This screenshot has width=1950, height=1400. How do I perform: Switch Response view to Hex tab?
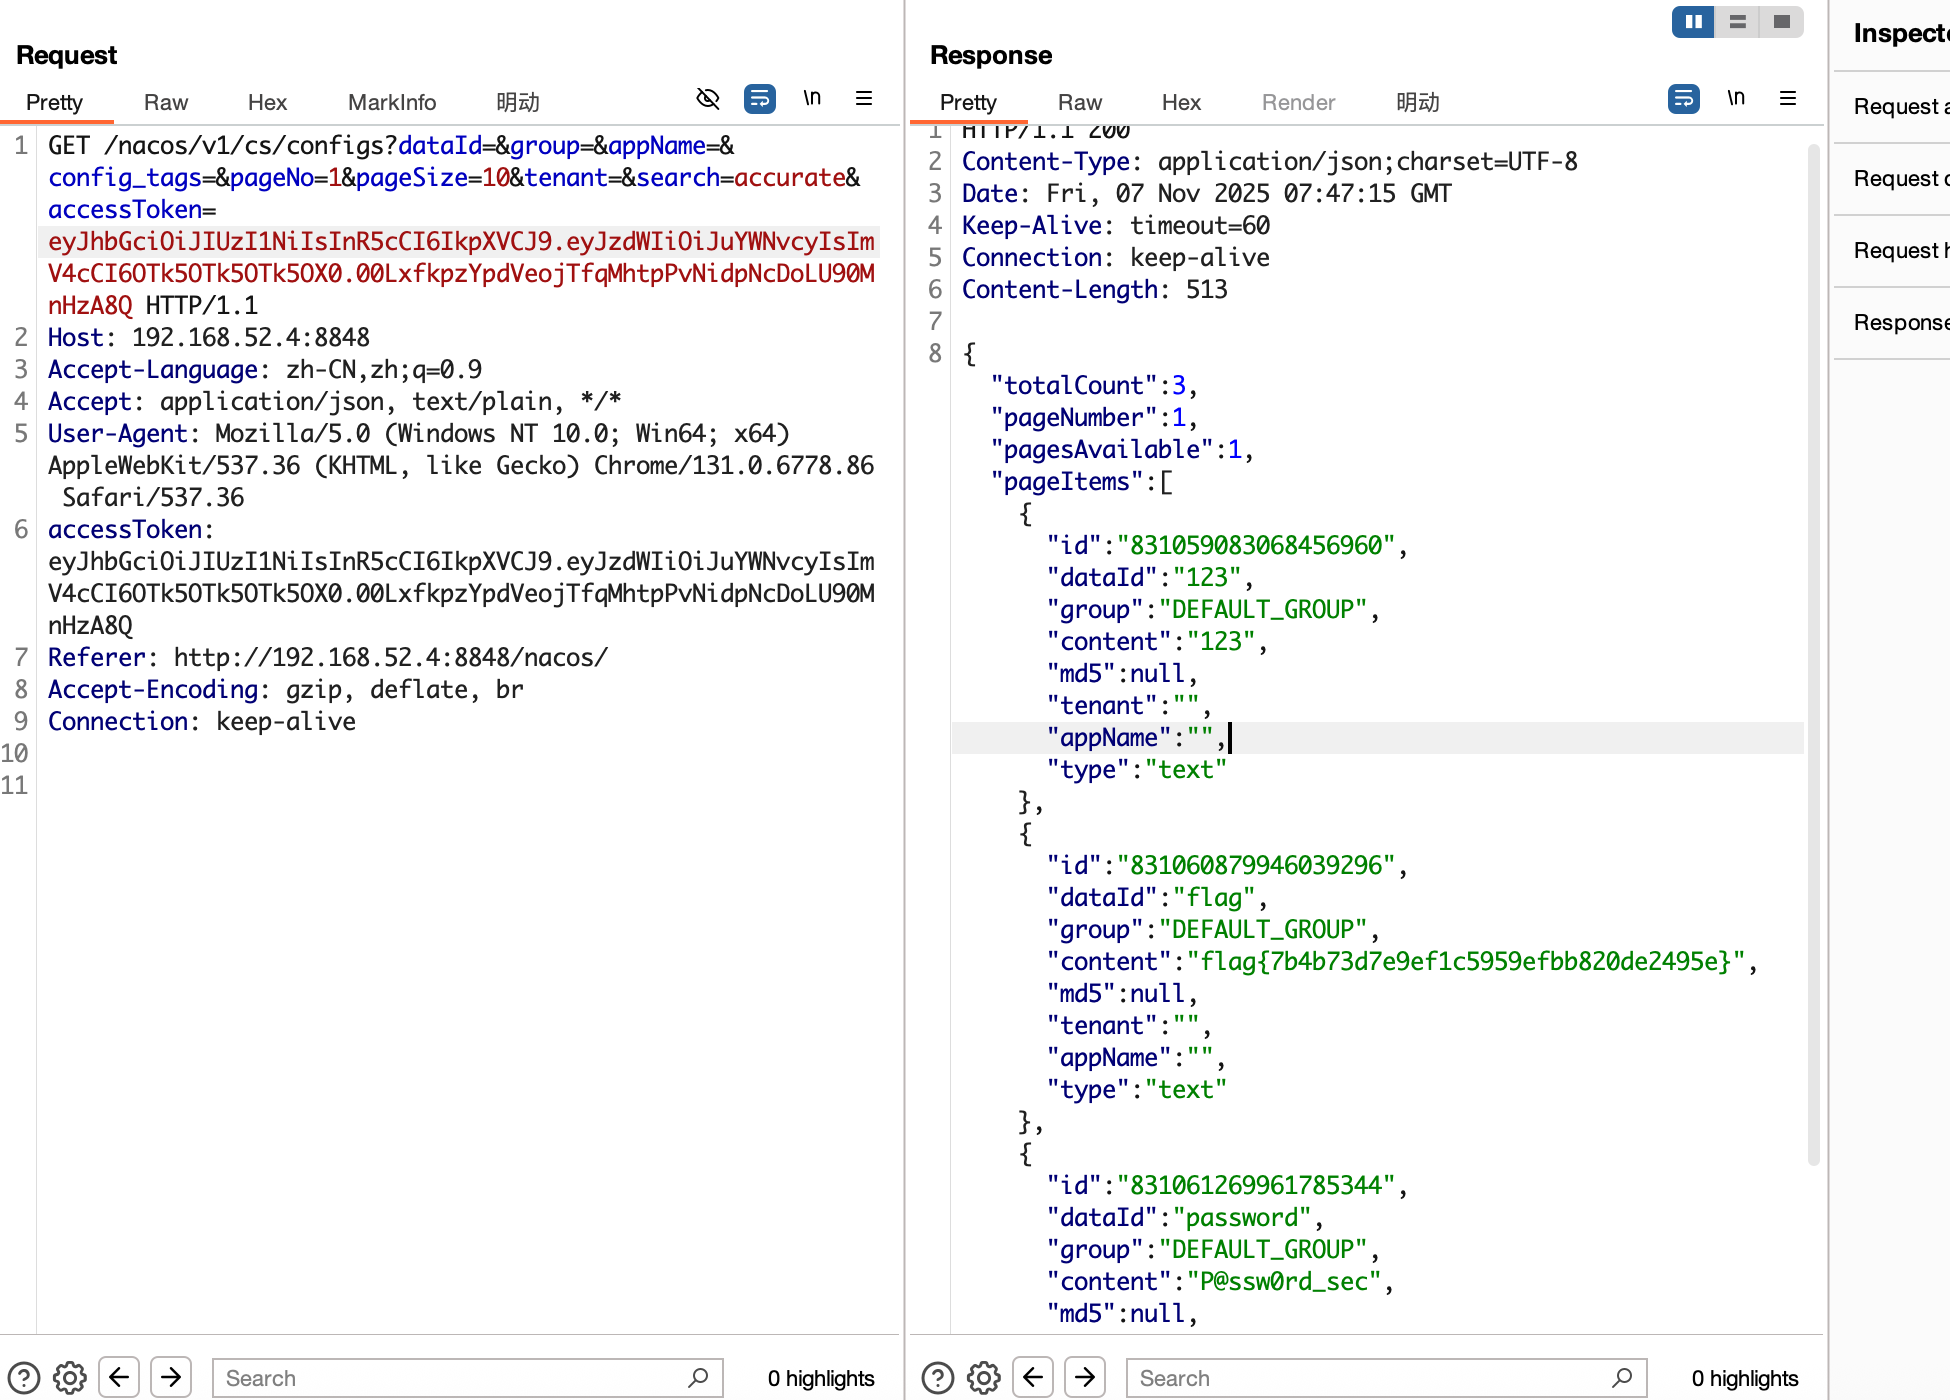1181,102
